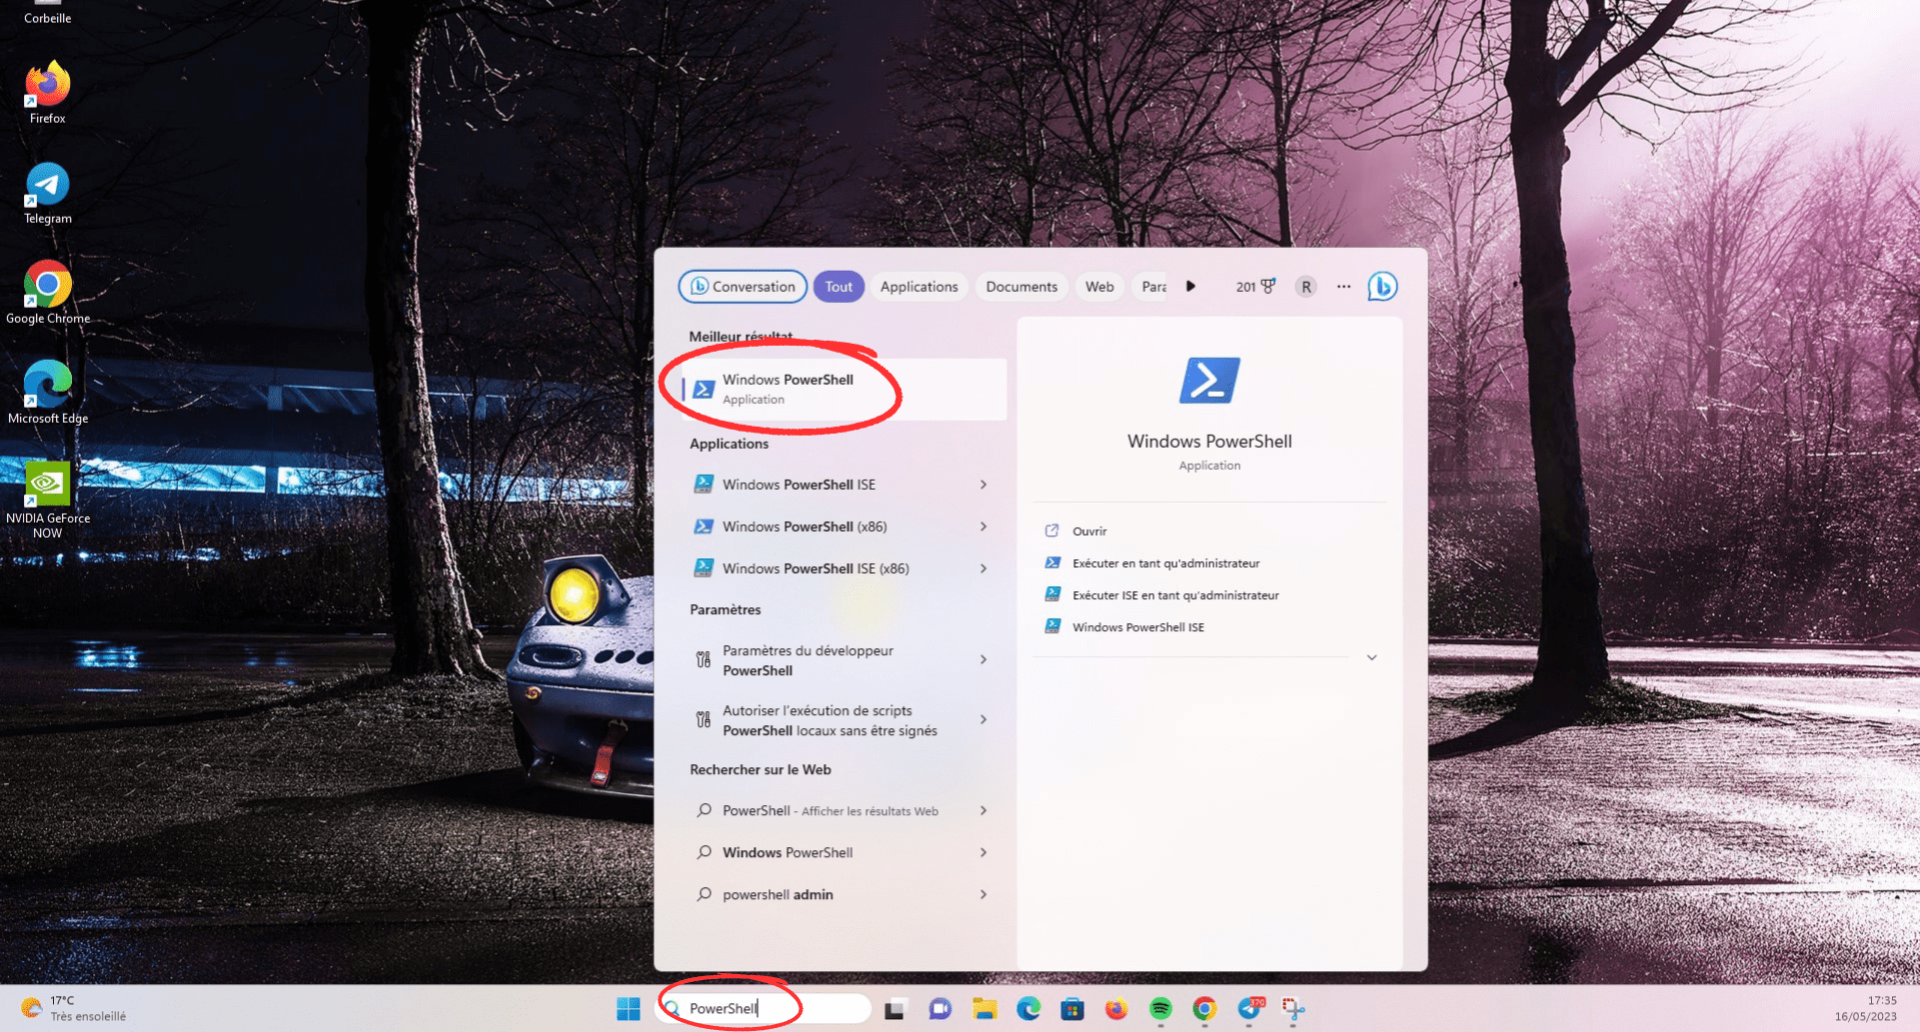1920x1032 pixels.
Task: Click Ouvrir in preview pane
Action: (x=1089, y=531)
